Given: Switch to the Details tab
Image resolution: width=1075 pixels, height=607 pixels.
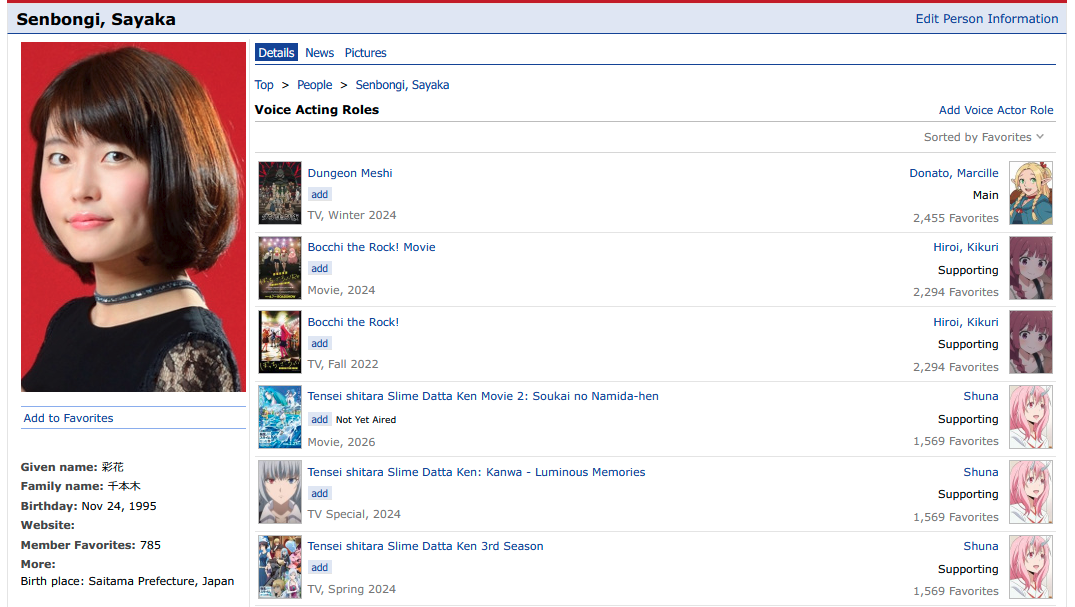Looking at the screenshot, I should 276,53.
